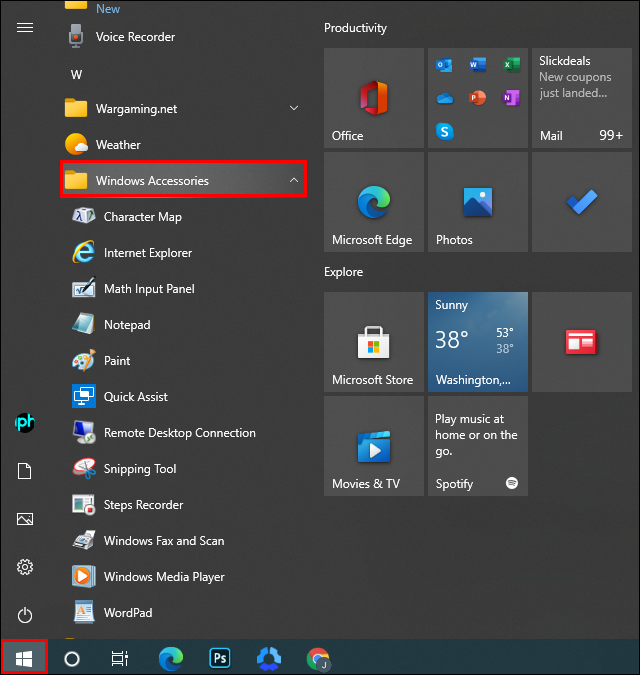The height and width of the screenshot is (675, 640).
Task: Open Internet Explorer
Action: [183, 253]
